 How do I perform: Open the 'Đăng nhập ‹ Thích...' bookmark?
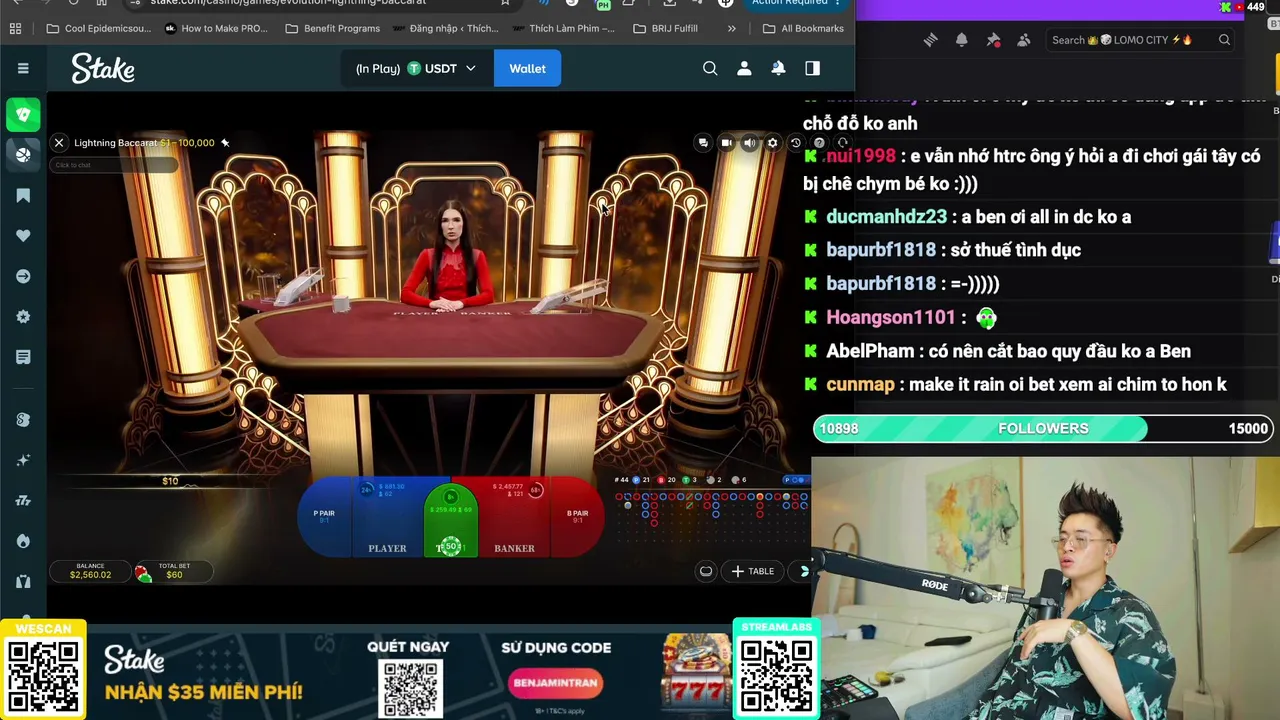tap(444, 28)
